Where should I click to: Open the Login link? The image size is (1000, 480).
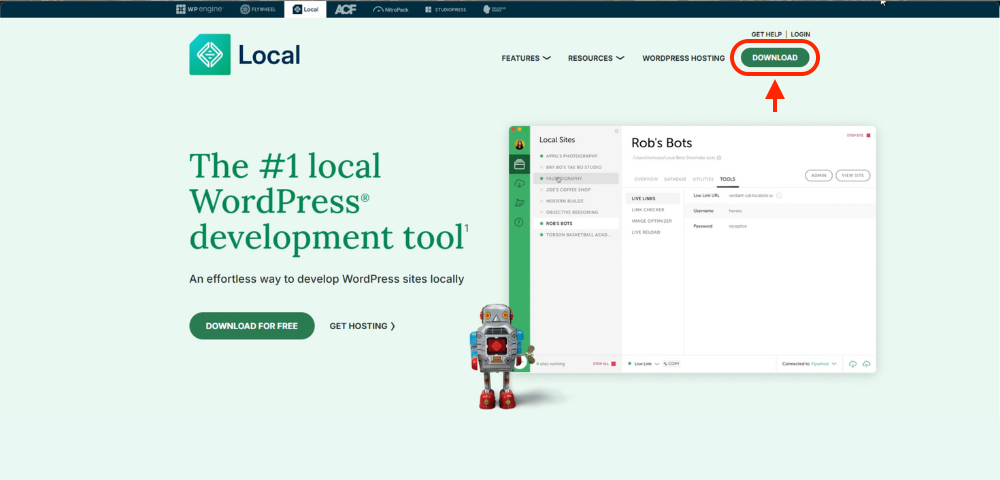point(800,34)
